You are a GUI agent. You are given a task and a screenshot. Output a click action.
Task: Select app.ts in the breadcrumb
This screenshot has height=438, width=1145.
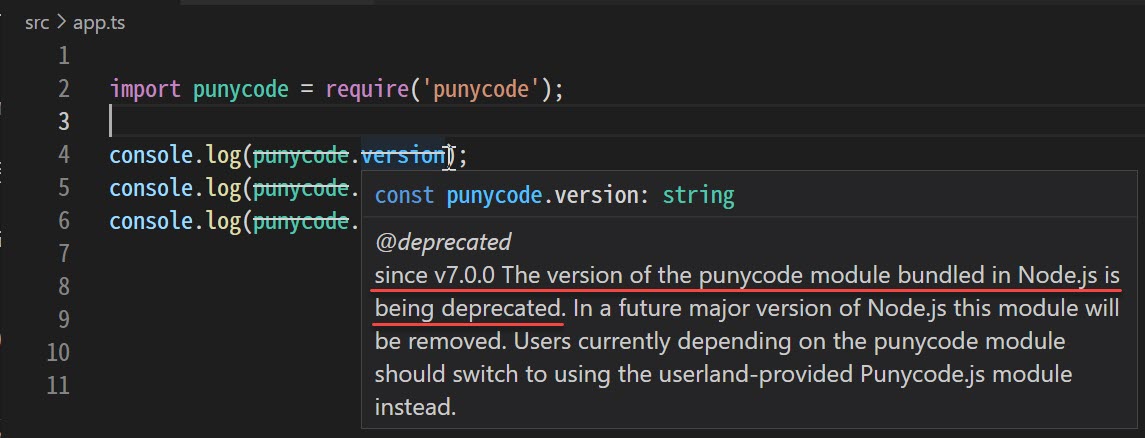[99, 23]
